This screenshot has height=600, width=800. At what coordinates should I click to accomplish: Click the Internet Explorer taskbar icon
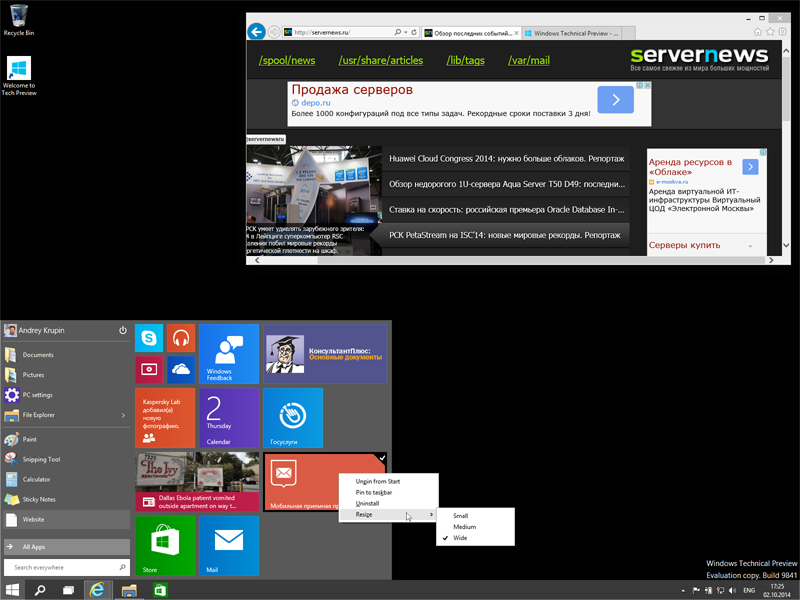point(99,590)
